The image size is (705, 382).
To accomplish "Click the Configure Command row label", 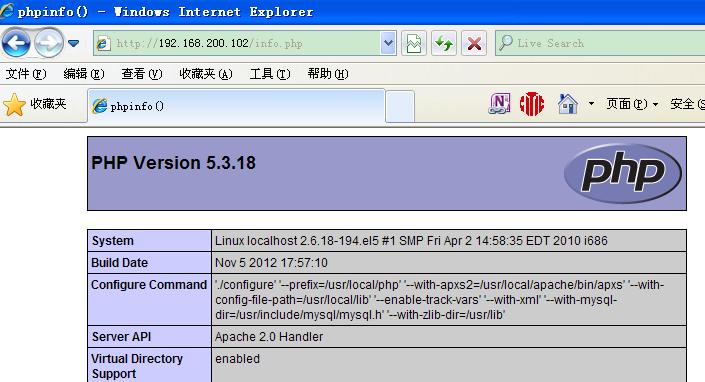I will click(149, 285).
